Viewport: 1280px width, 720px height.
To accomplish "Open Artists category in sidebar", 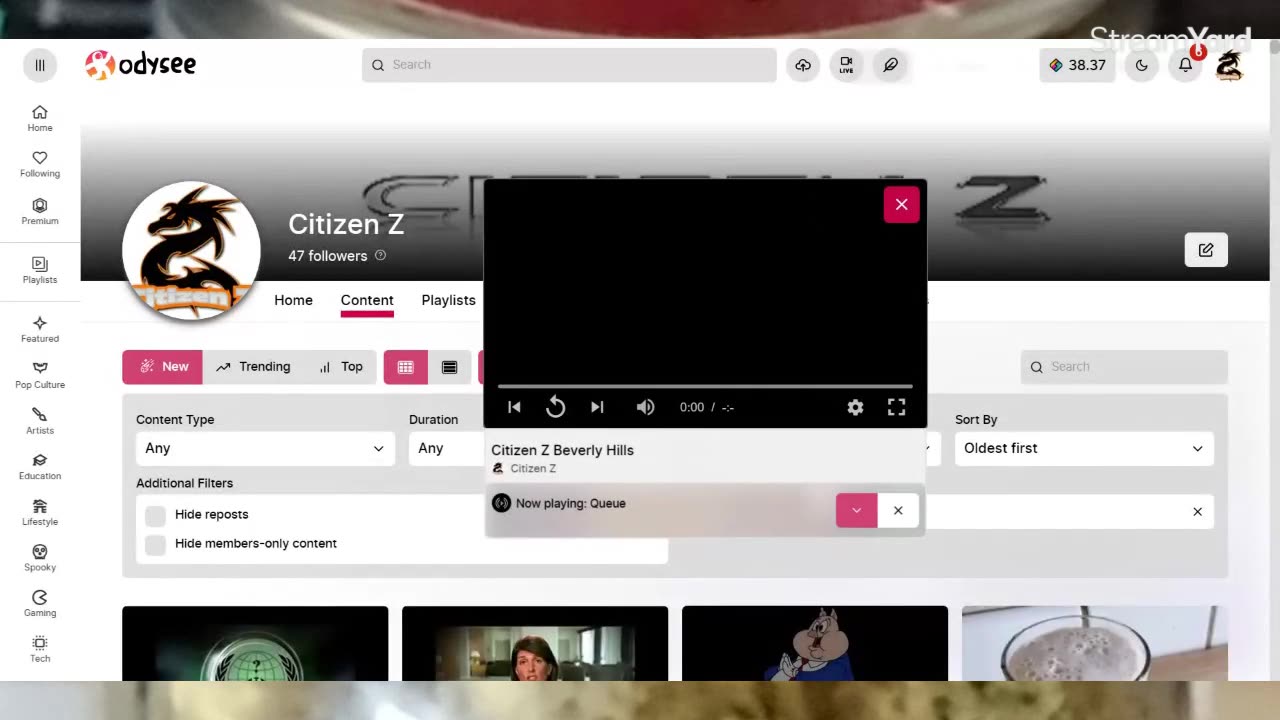I will tap(40, 422).
